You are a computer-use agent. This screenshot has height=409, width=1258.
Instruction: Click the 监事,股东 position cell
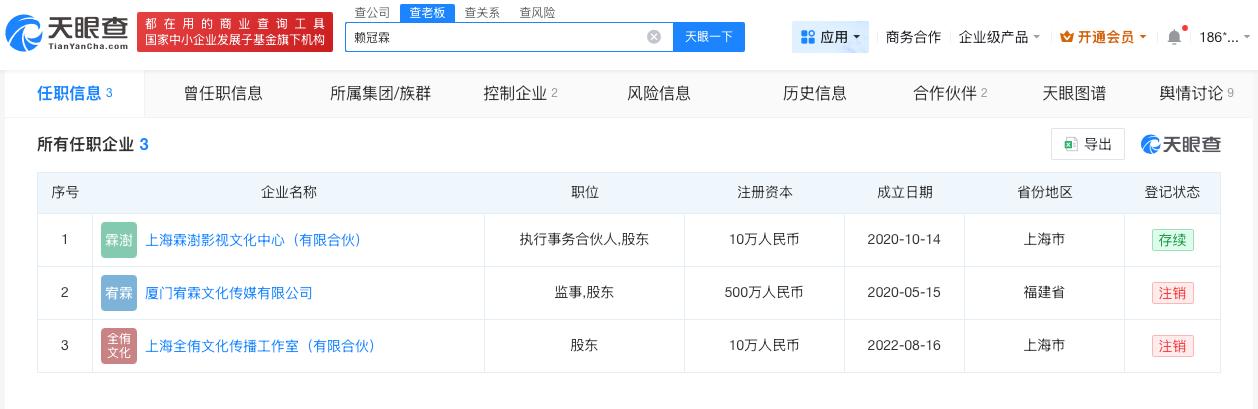point(585,293)
